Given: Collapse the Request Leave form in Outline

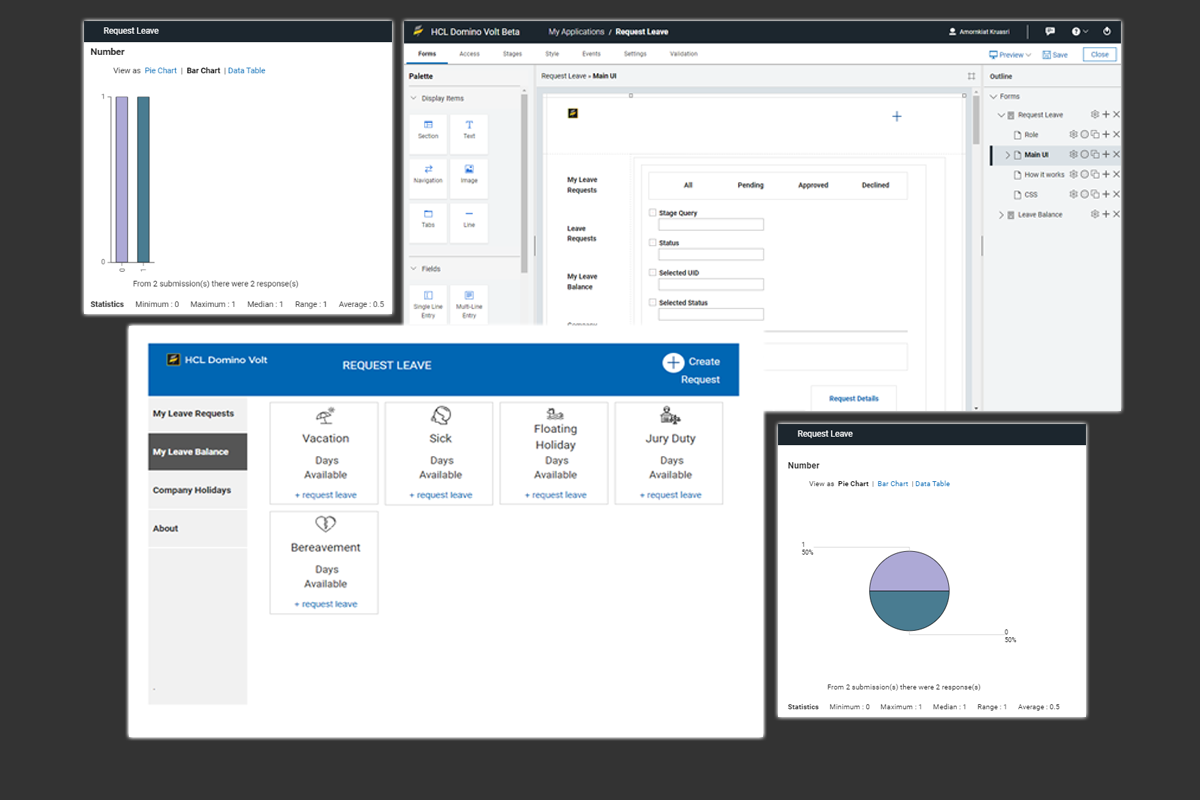Looking at the screenshot, I should 1002,115.
